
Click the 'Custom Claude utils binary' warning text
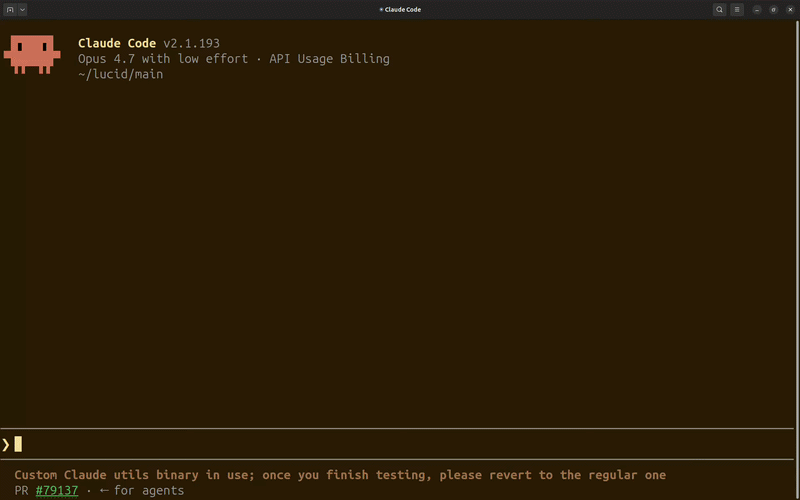pos(340,475)
